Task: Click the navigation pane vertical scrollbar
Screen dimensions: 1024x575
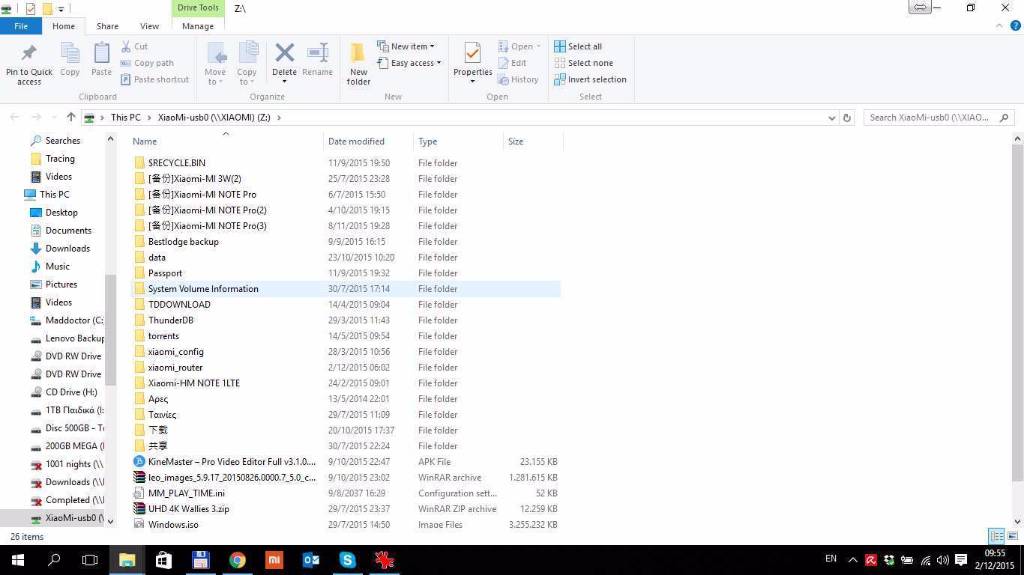Action: pyautogui.click(x=111, y=330)
